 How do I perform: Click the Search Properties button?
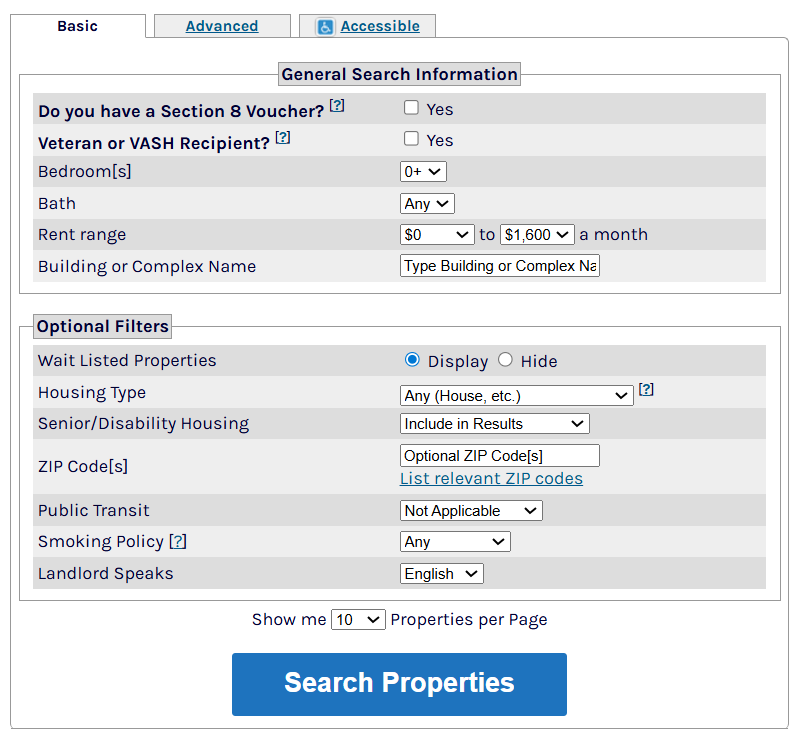(x=399, y=684)
